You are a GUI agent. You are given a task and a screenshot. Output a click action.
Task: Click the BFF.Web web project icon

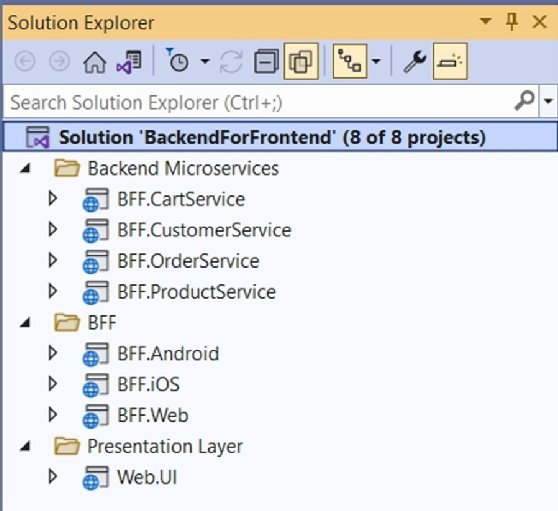coord(95,416)
